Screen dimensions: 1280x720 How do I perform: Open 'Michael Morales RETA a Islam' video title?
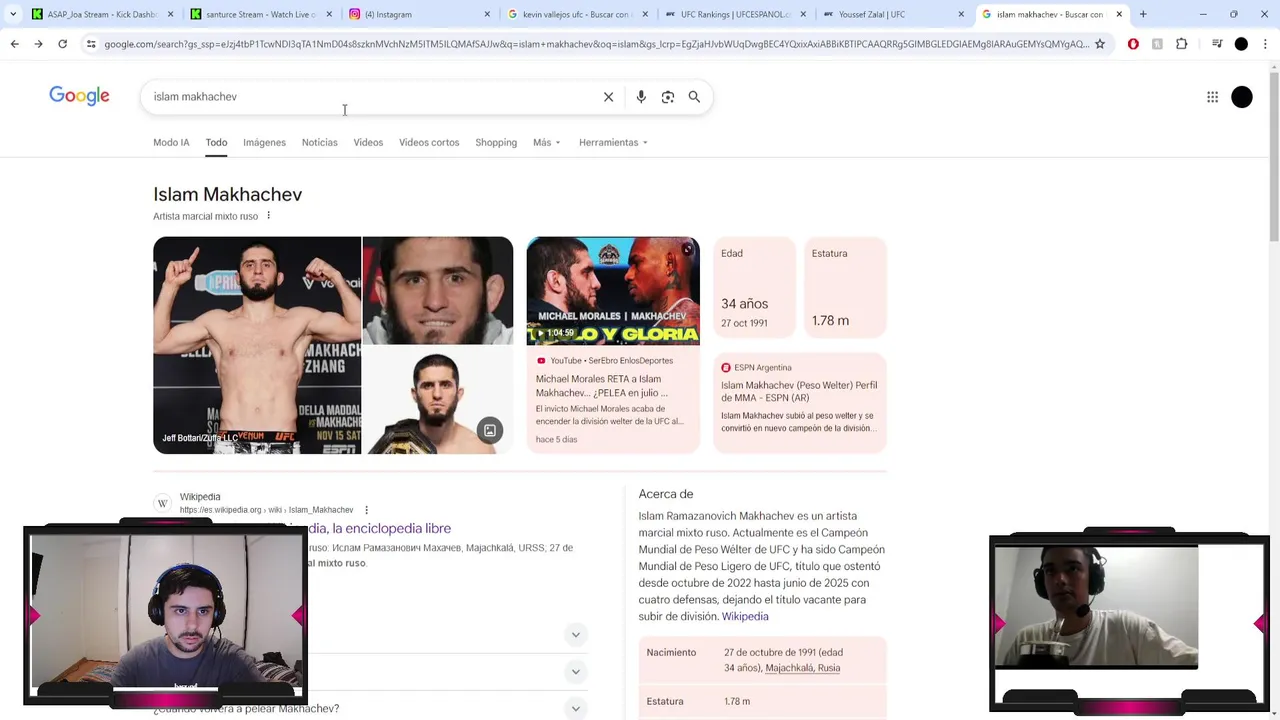(601, 386)
